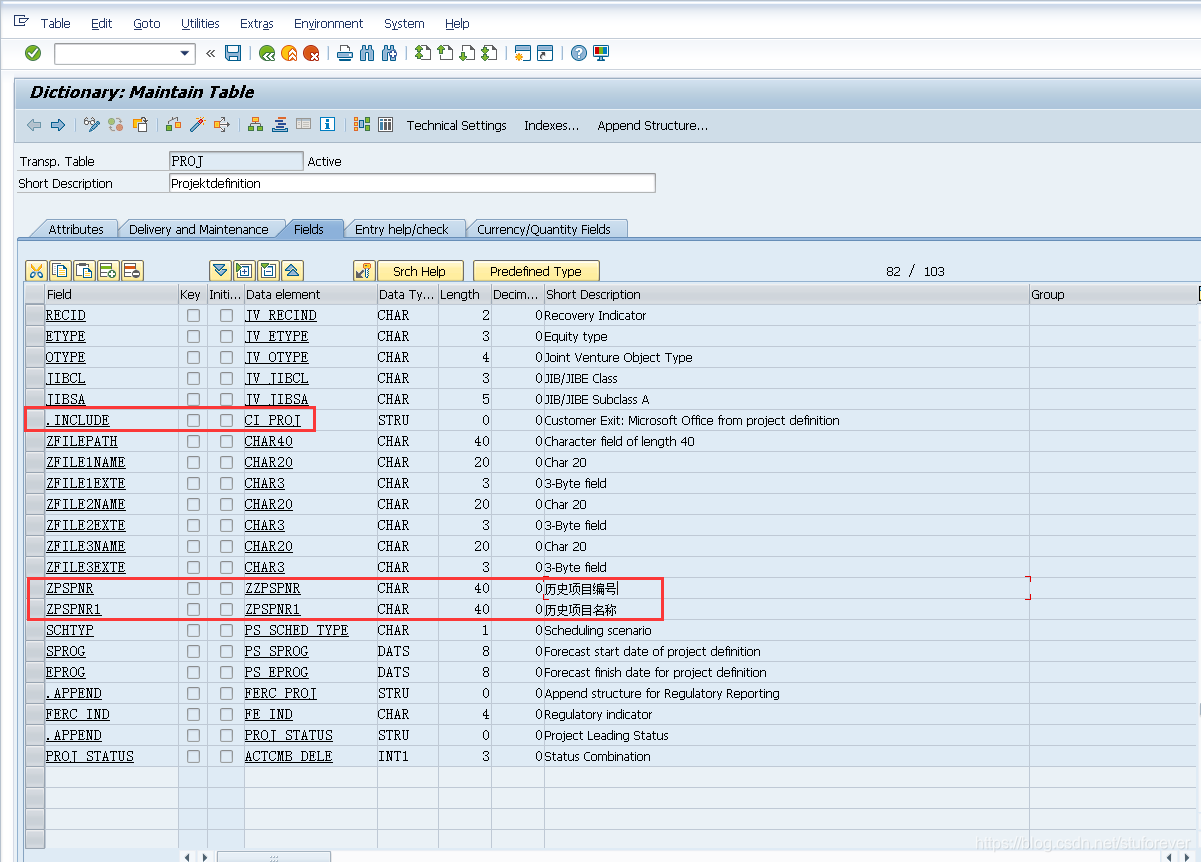Click the red Cancel icon
This screenshot has width=1201, height=862.
(312, 53)
